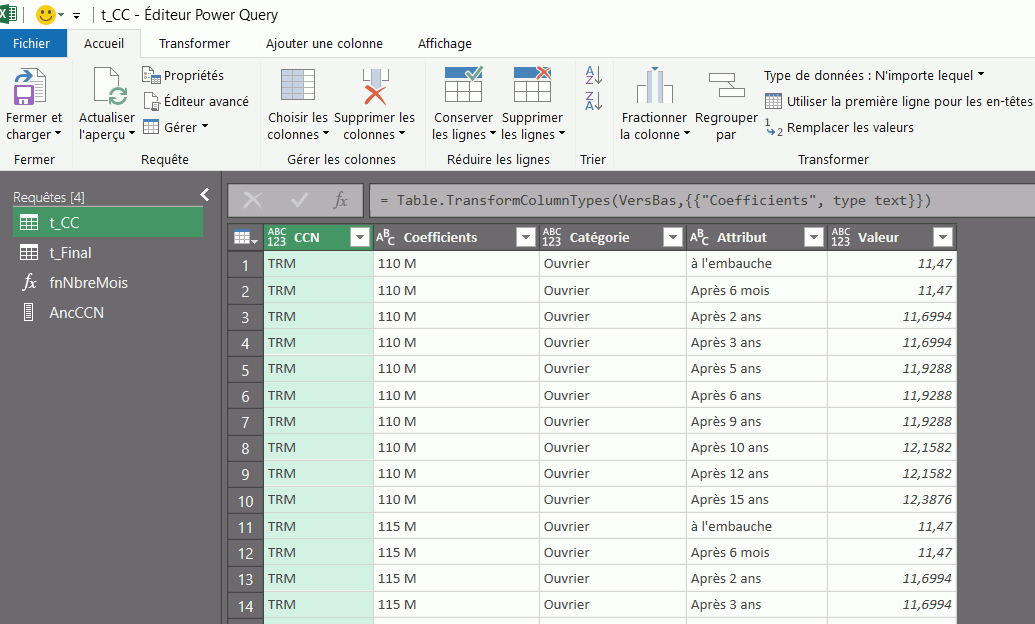Click the Choisir les colonnes icon
This screenshot has width=1035, height=624.
click(x=298, y=88)
